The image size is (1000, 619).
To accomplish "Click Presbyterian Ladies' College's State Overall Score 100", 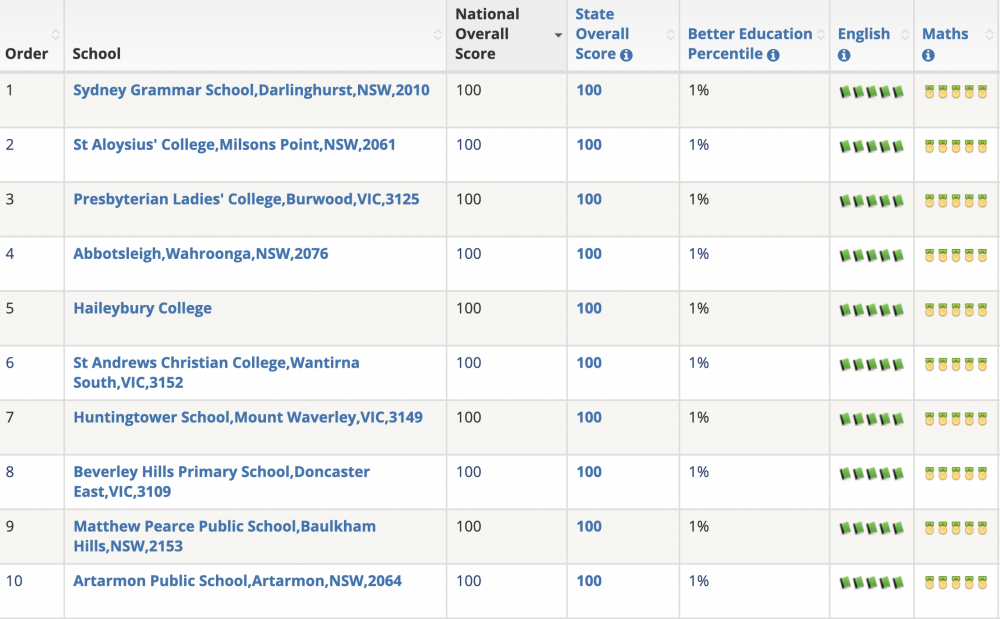I will click(589, 199).
